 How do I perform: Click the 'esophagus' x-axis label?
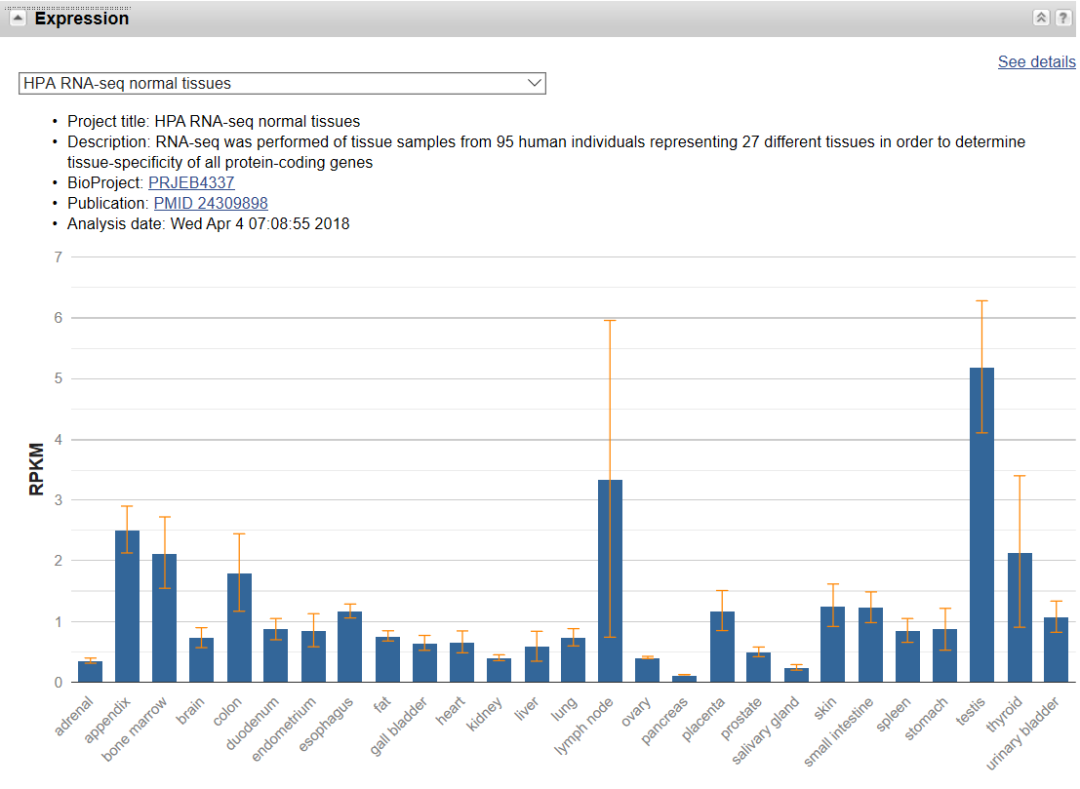326,724
